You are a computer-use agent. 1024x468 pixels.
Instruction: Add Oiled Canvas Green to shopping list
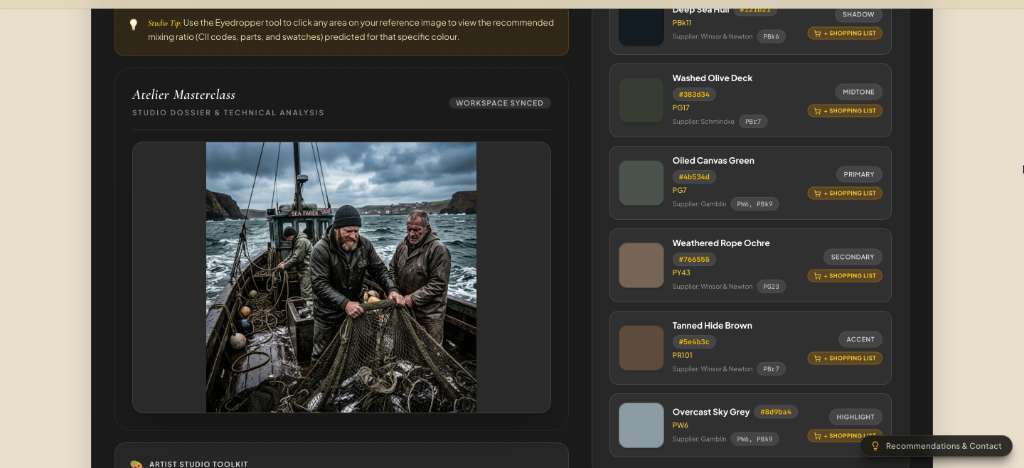(844, 193)
